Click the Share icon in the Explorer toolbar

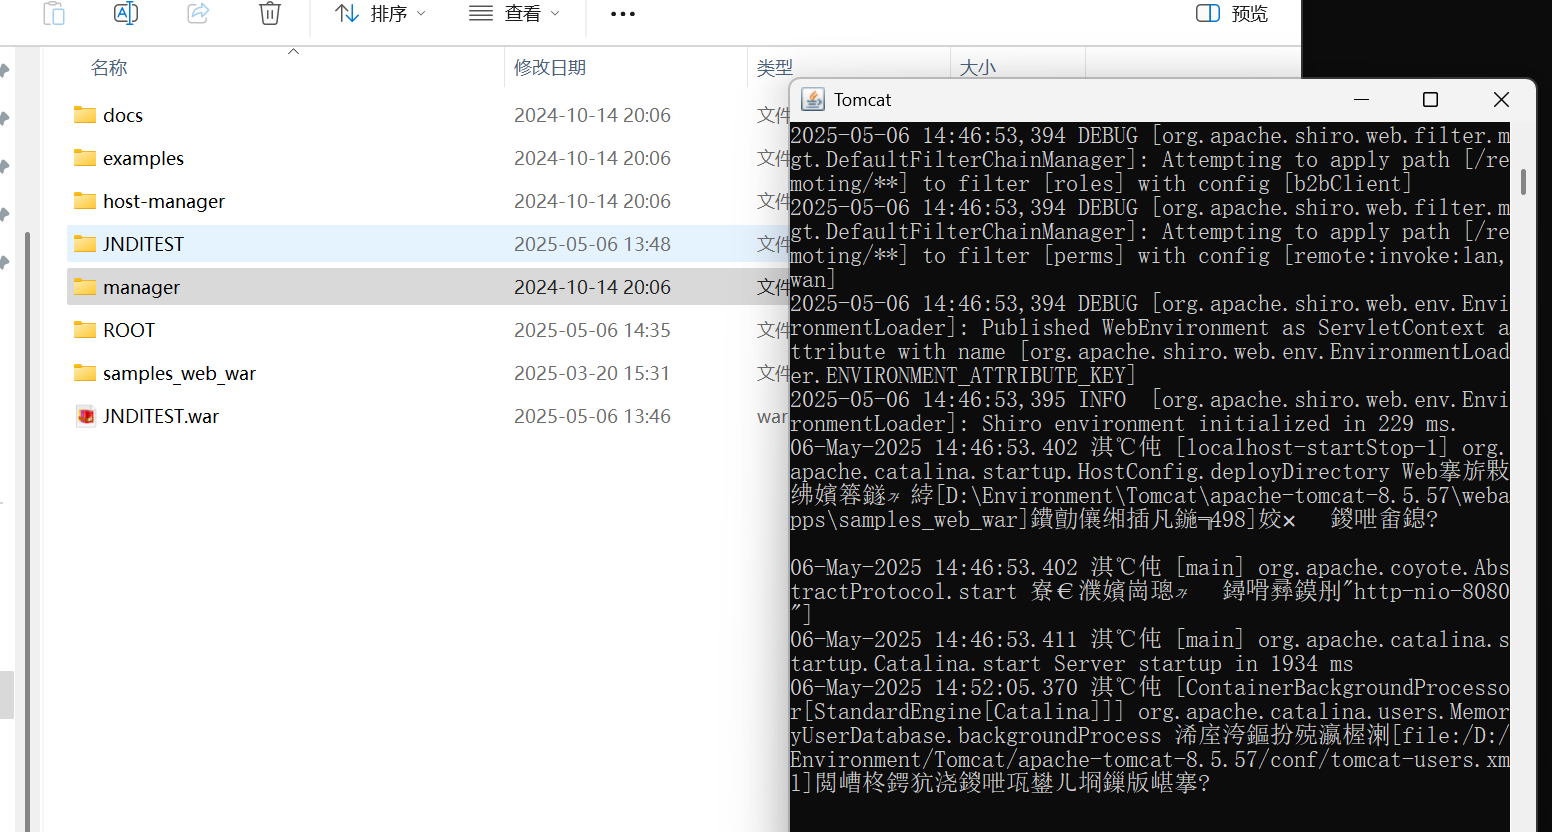[x=198, y=13]
